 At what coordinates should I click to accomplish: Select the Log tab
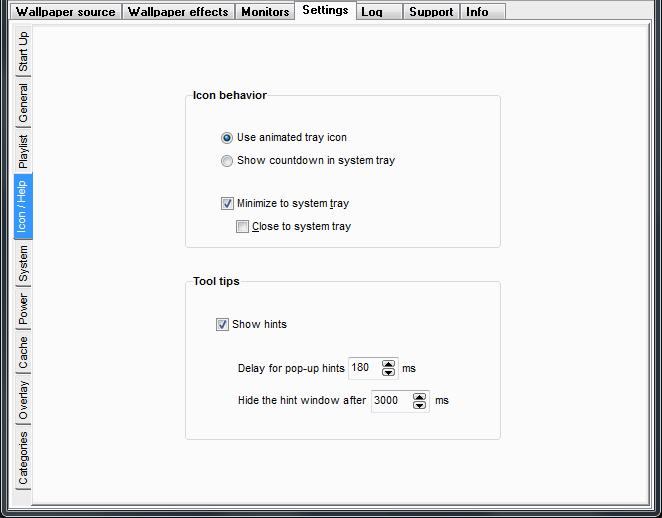click(372, 12)
